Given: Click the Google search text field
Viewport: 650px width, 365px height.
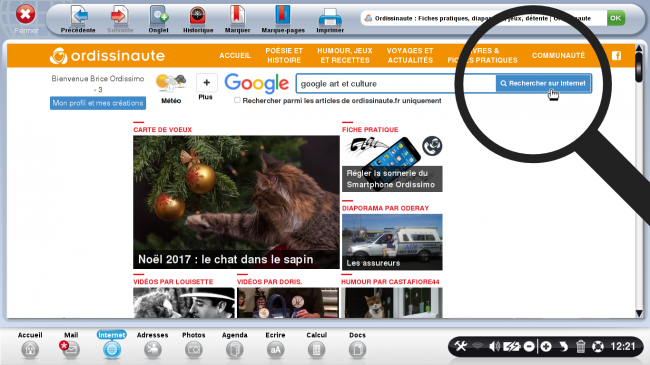Looking at the screenshot, I should pyautogui.click(x=396, y=84).
